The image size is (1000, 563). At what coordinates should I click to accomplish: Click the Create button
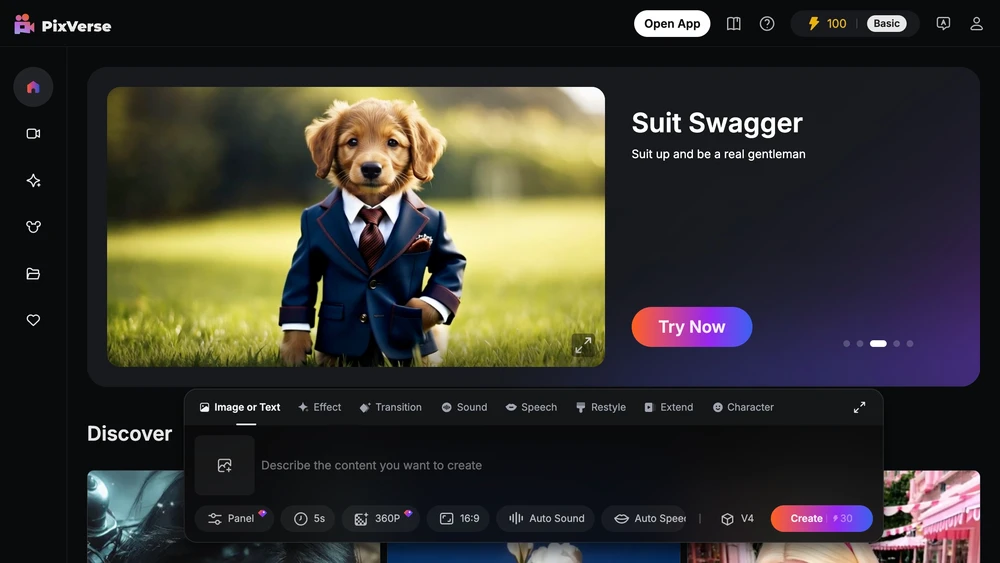tap(821, 518)
